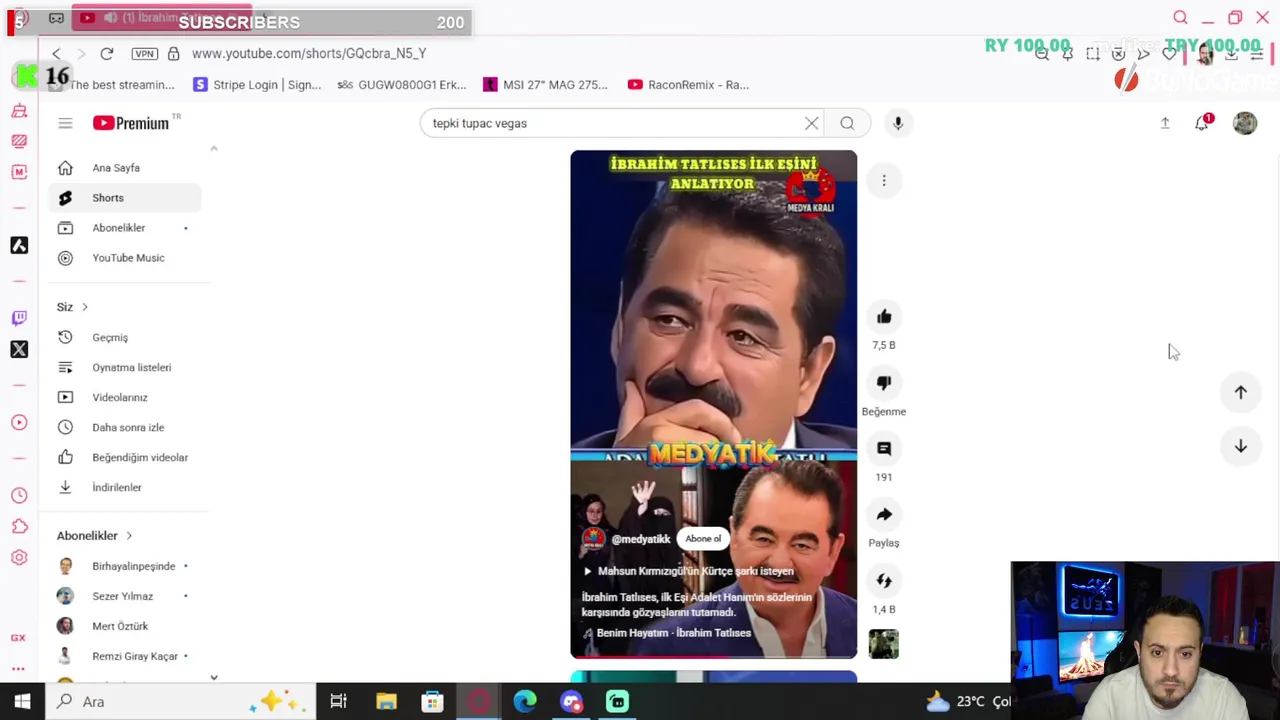1280x720 pixels.
Task: Toggle the VPN badge
Action: tap(144, 53)
